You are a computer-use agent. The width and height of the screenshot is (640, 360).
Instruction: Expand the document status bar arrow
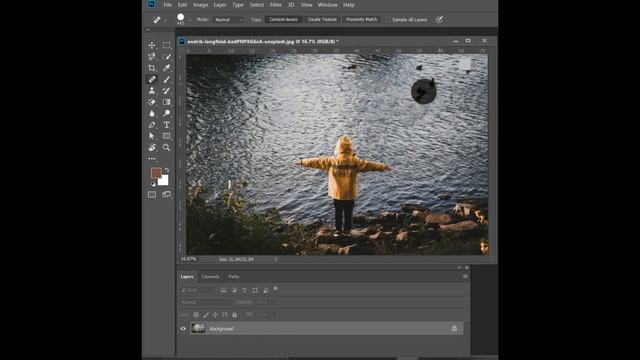pos(276,259)
